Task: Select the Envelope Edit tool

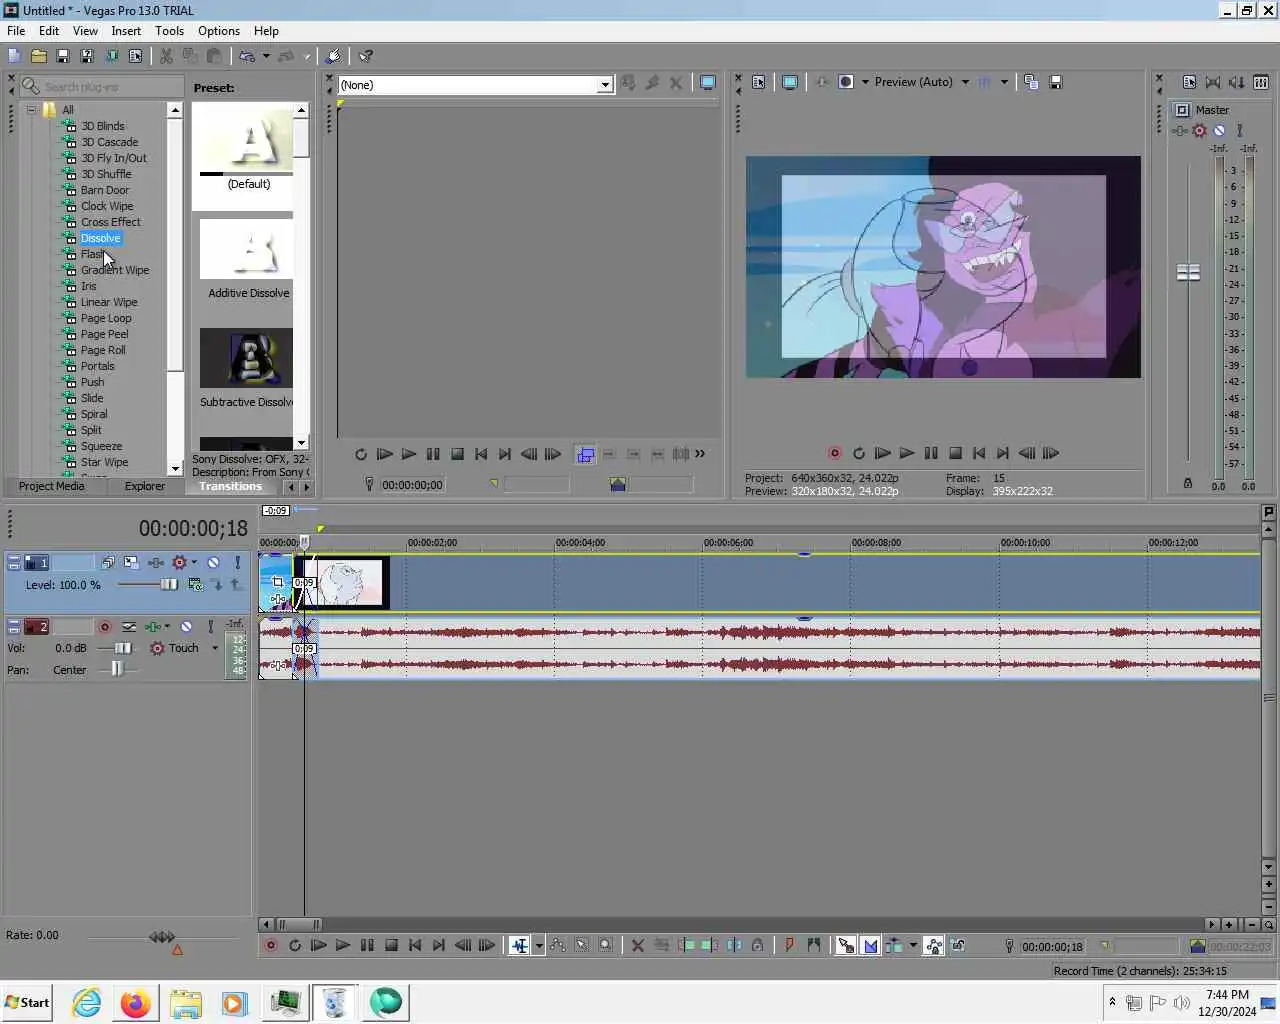Action: coord(558,945)
